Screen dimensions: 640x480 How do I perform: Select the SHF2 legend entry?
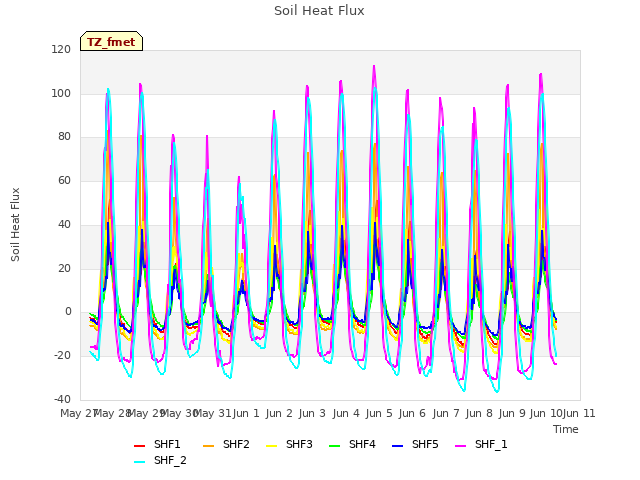click(x=226, y=444)
